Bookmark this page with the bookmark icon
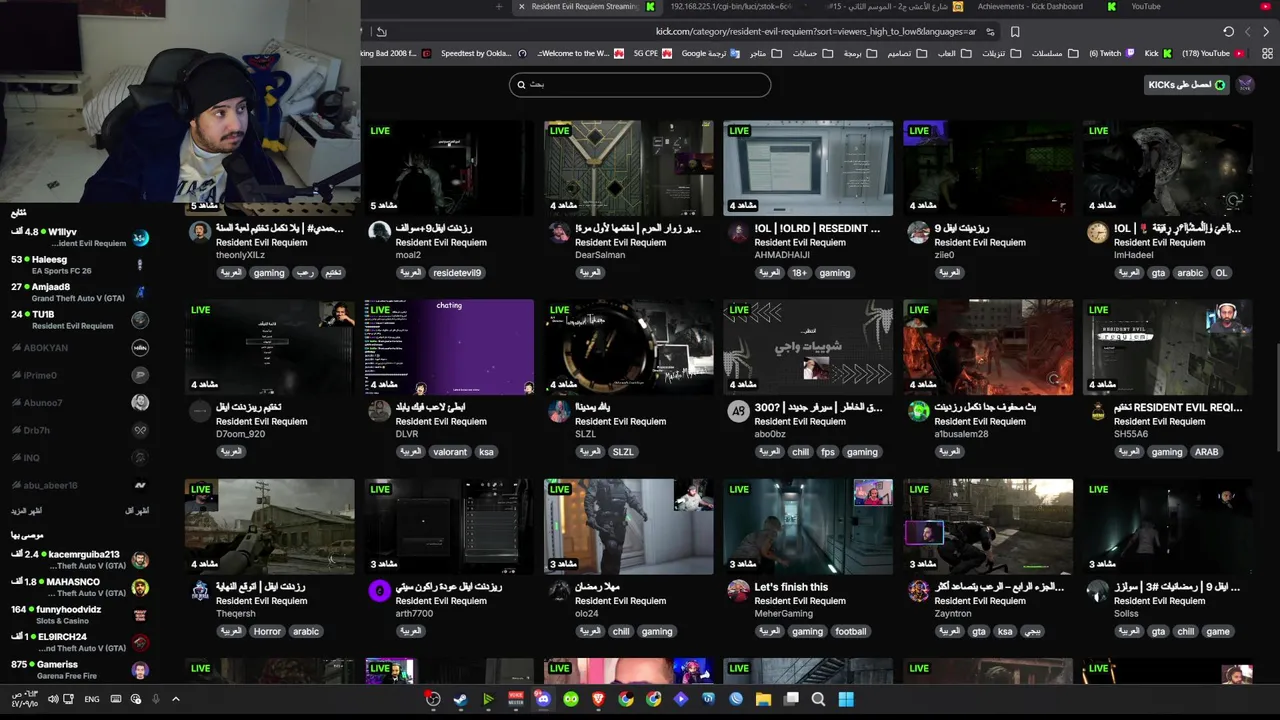This screenshot has width=1280, height=720. (x=1014, y=31)
